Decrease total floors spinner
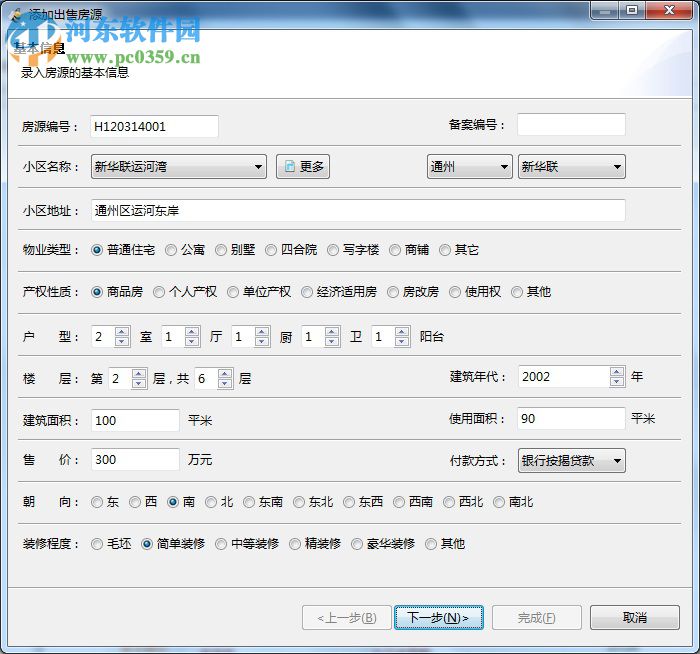The width and height of the screenshot is (700, 654). pos(225,383)
